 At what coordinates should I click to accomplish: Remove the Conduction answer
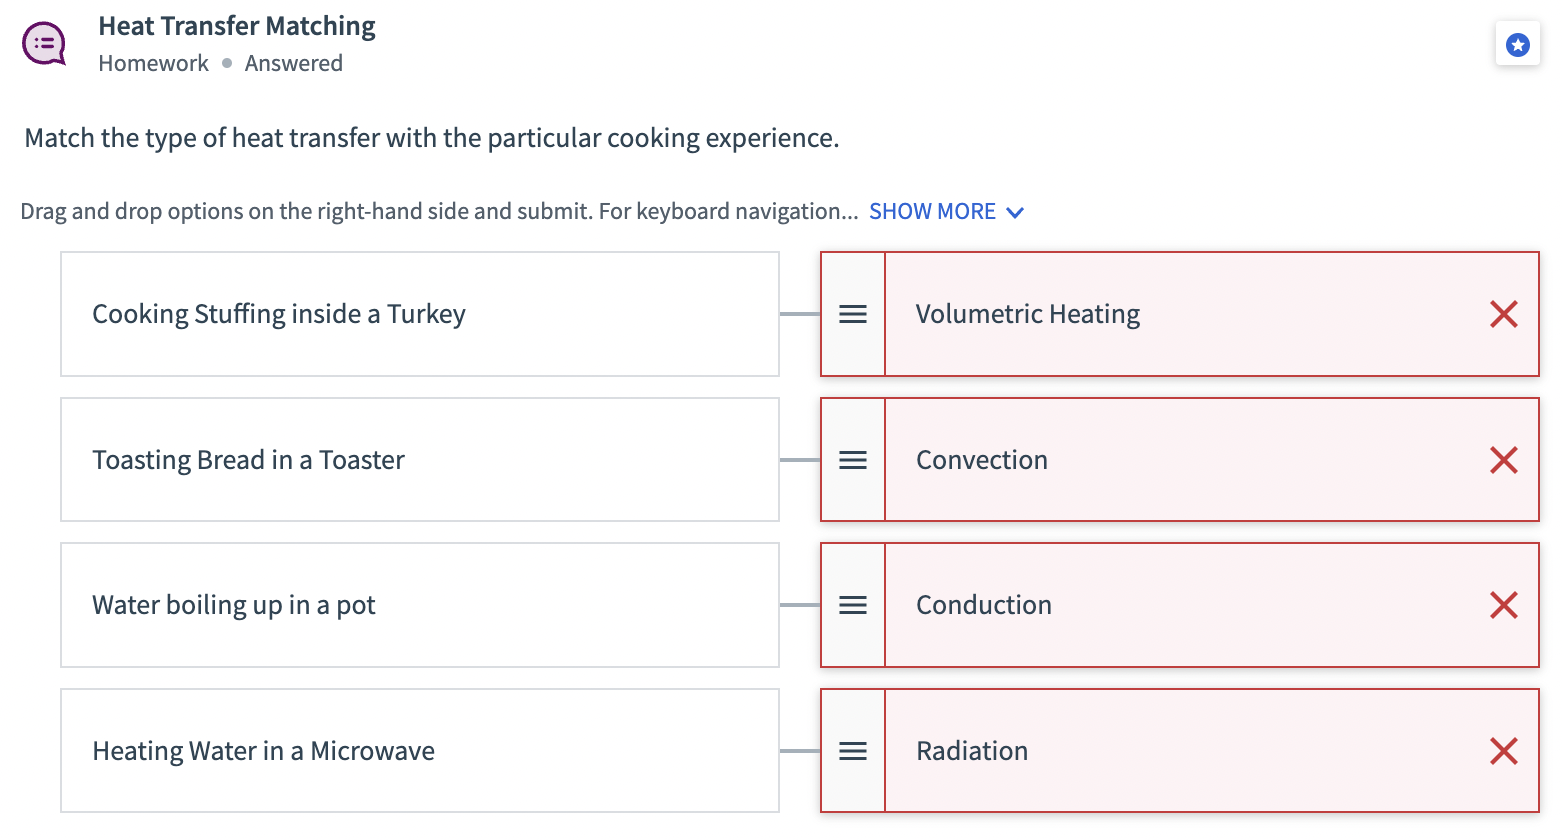1503,605
